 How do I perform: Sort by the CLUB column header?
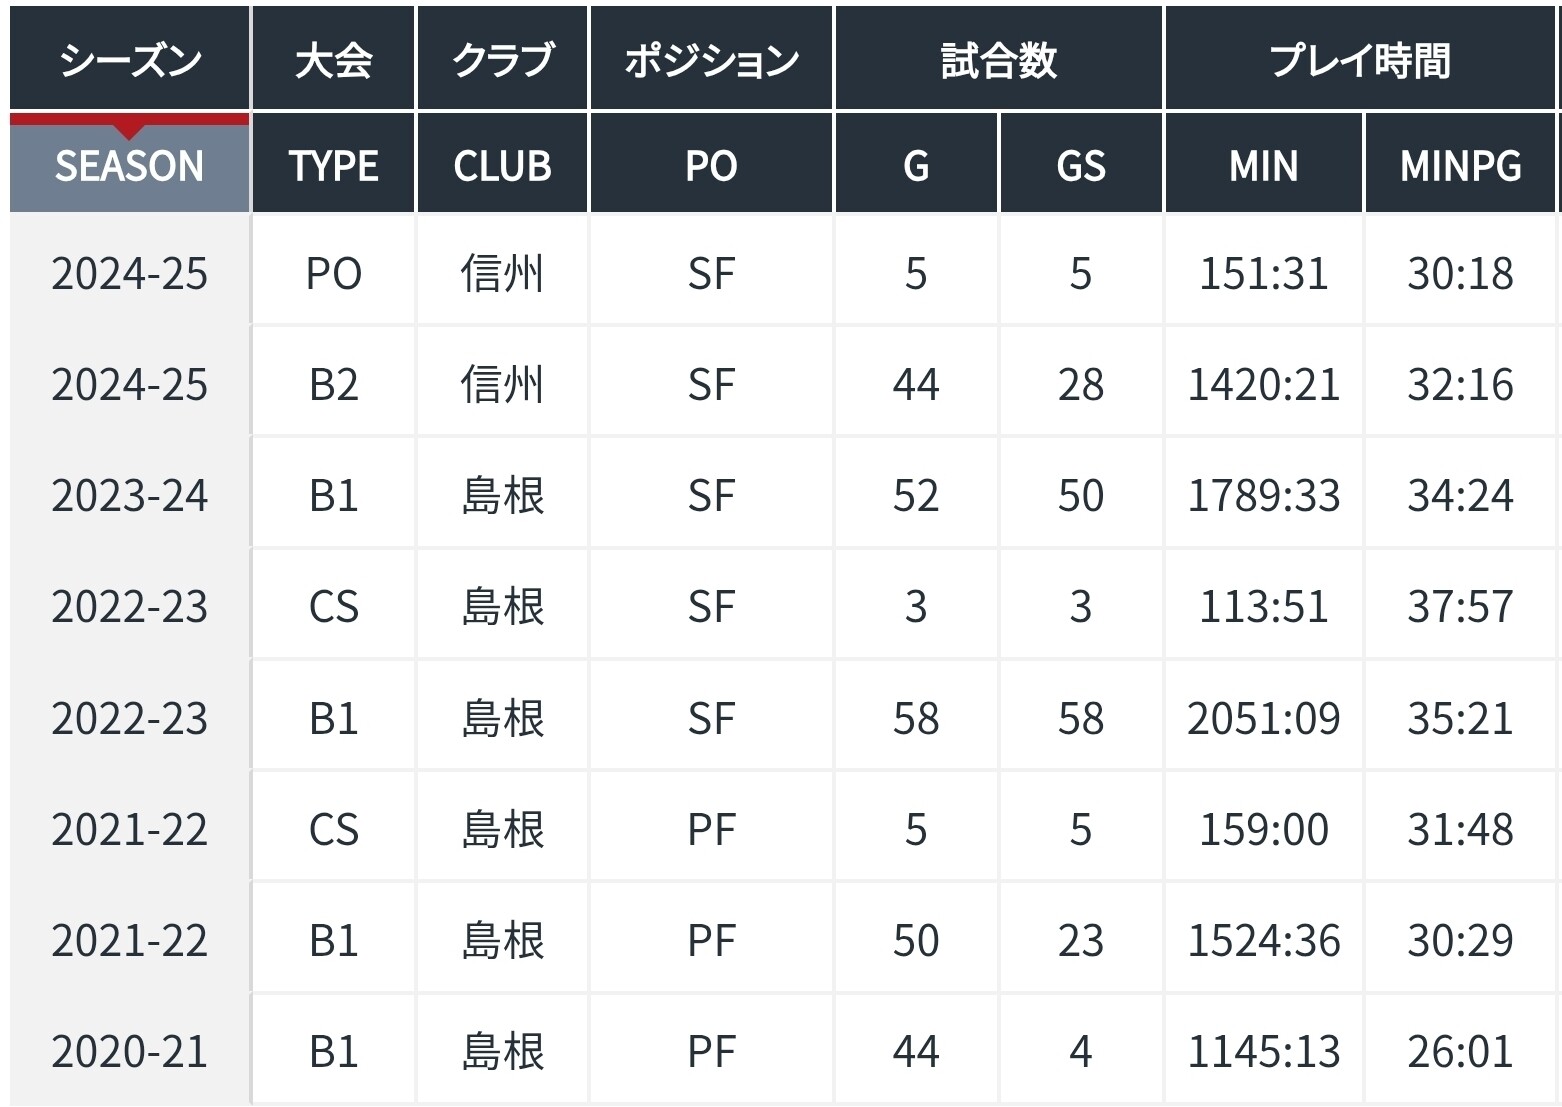click(x=502, y=165)
